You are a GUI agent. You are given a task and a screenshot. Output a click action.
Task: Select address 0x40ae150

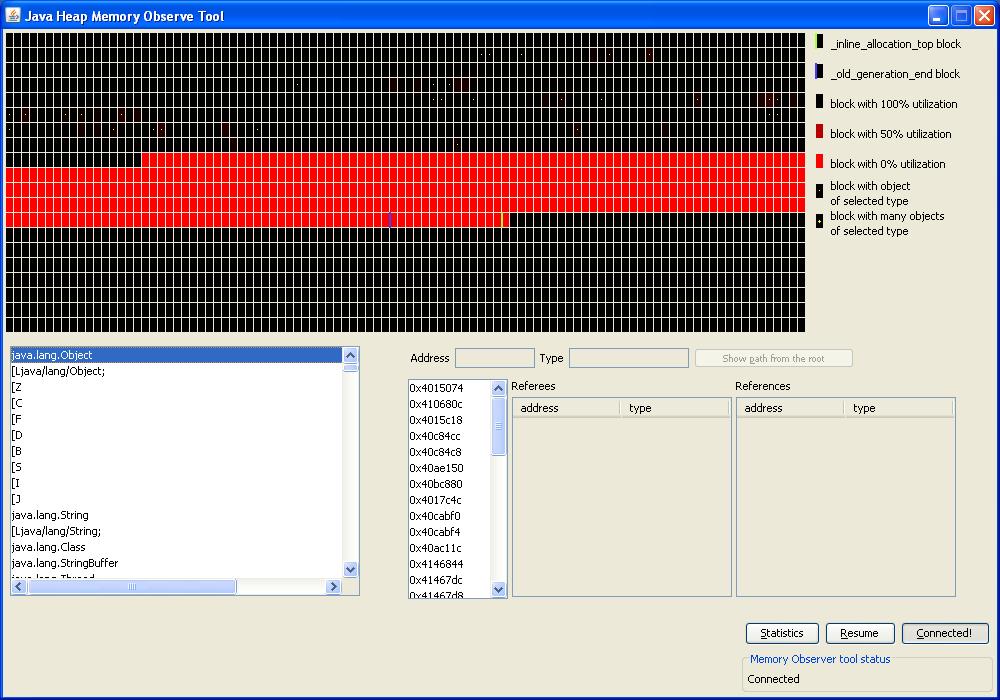coord(450,468)
